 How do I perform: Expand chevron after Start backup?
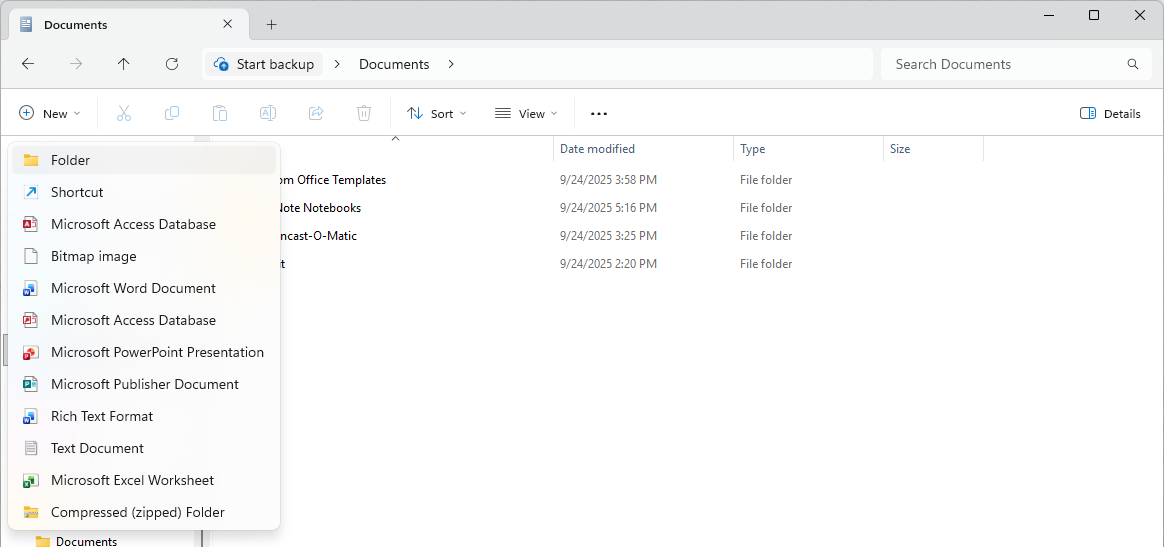coord(337,64)
